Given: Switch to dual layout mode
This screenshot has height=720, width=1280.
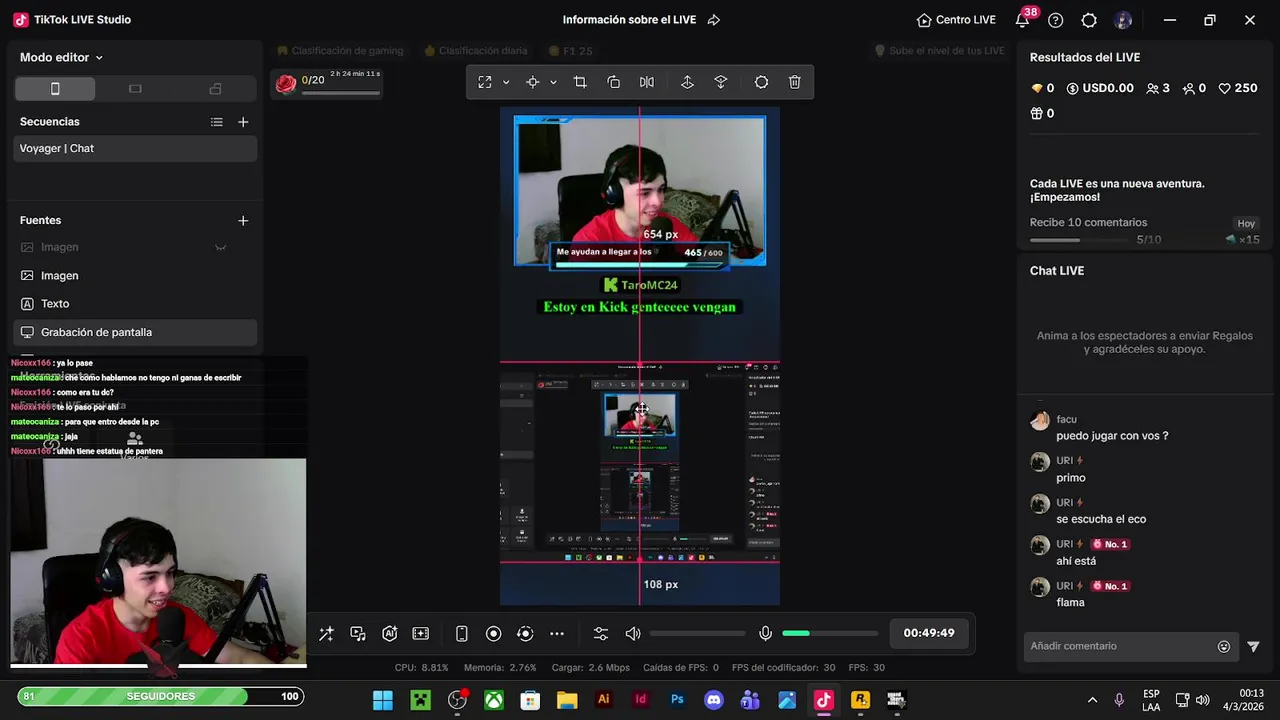Looking at the screenshot, I should 215,89.
